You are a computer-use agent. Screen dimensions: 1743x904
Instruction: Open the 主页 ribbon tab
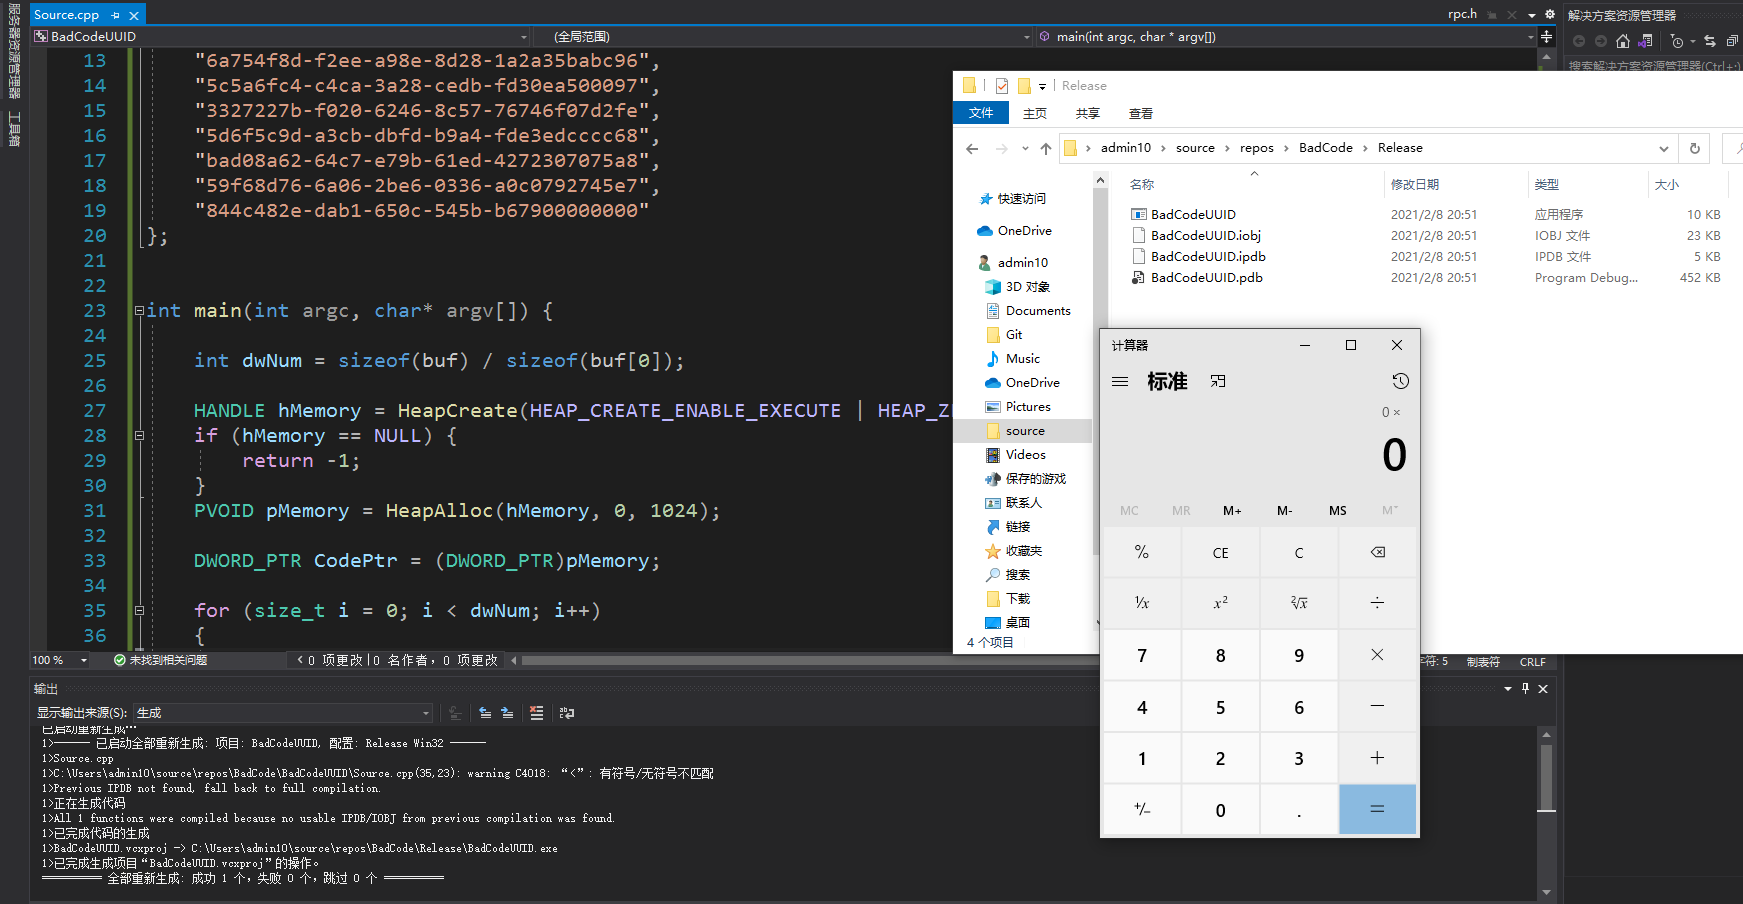click(x=1035, y=113)
